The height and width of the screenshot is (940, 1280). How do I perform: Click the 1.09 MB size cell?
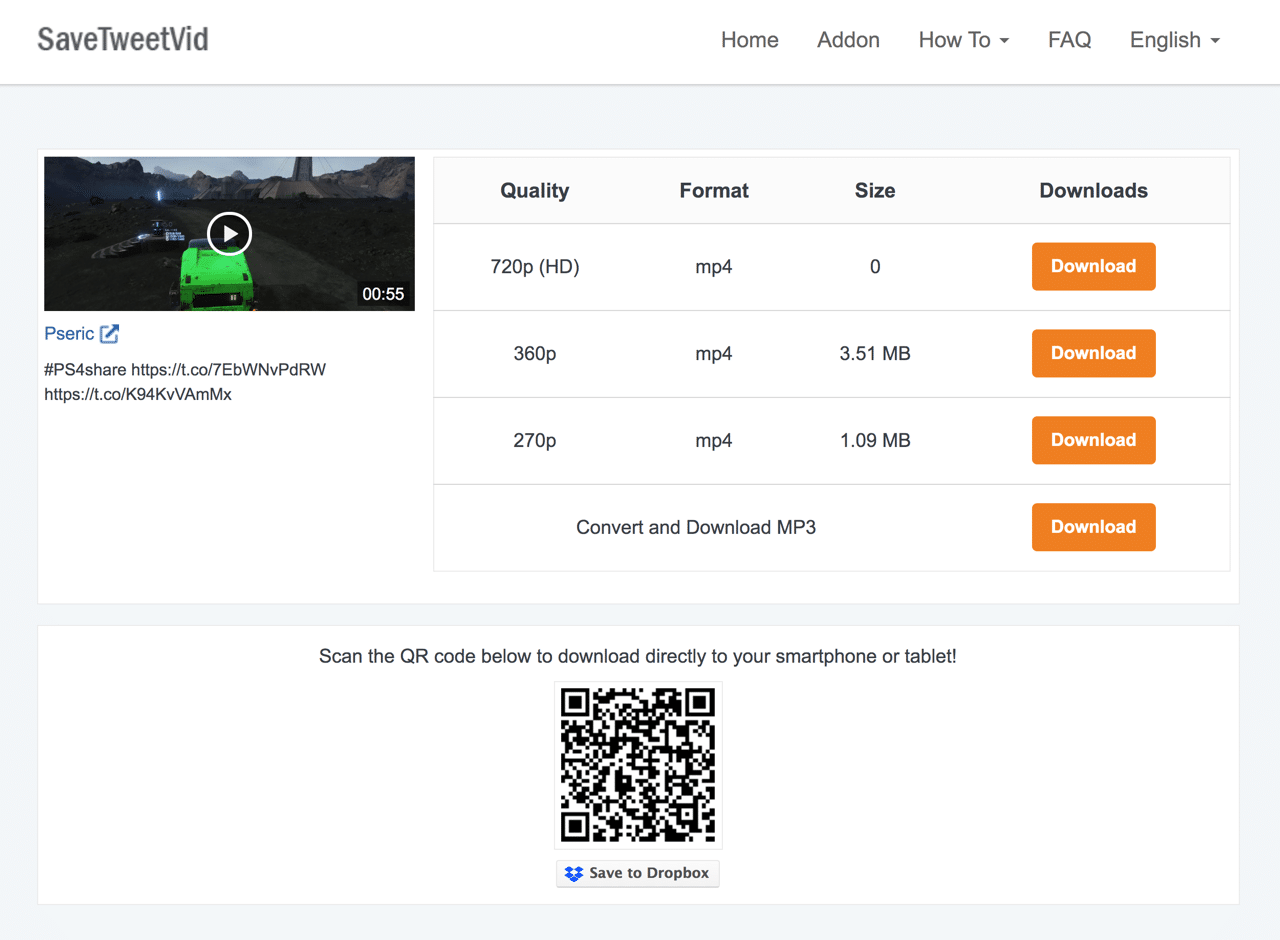point(875,441)
